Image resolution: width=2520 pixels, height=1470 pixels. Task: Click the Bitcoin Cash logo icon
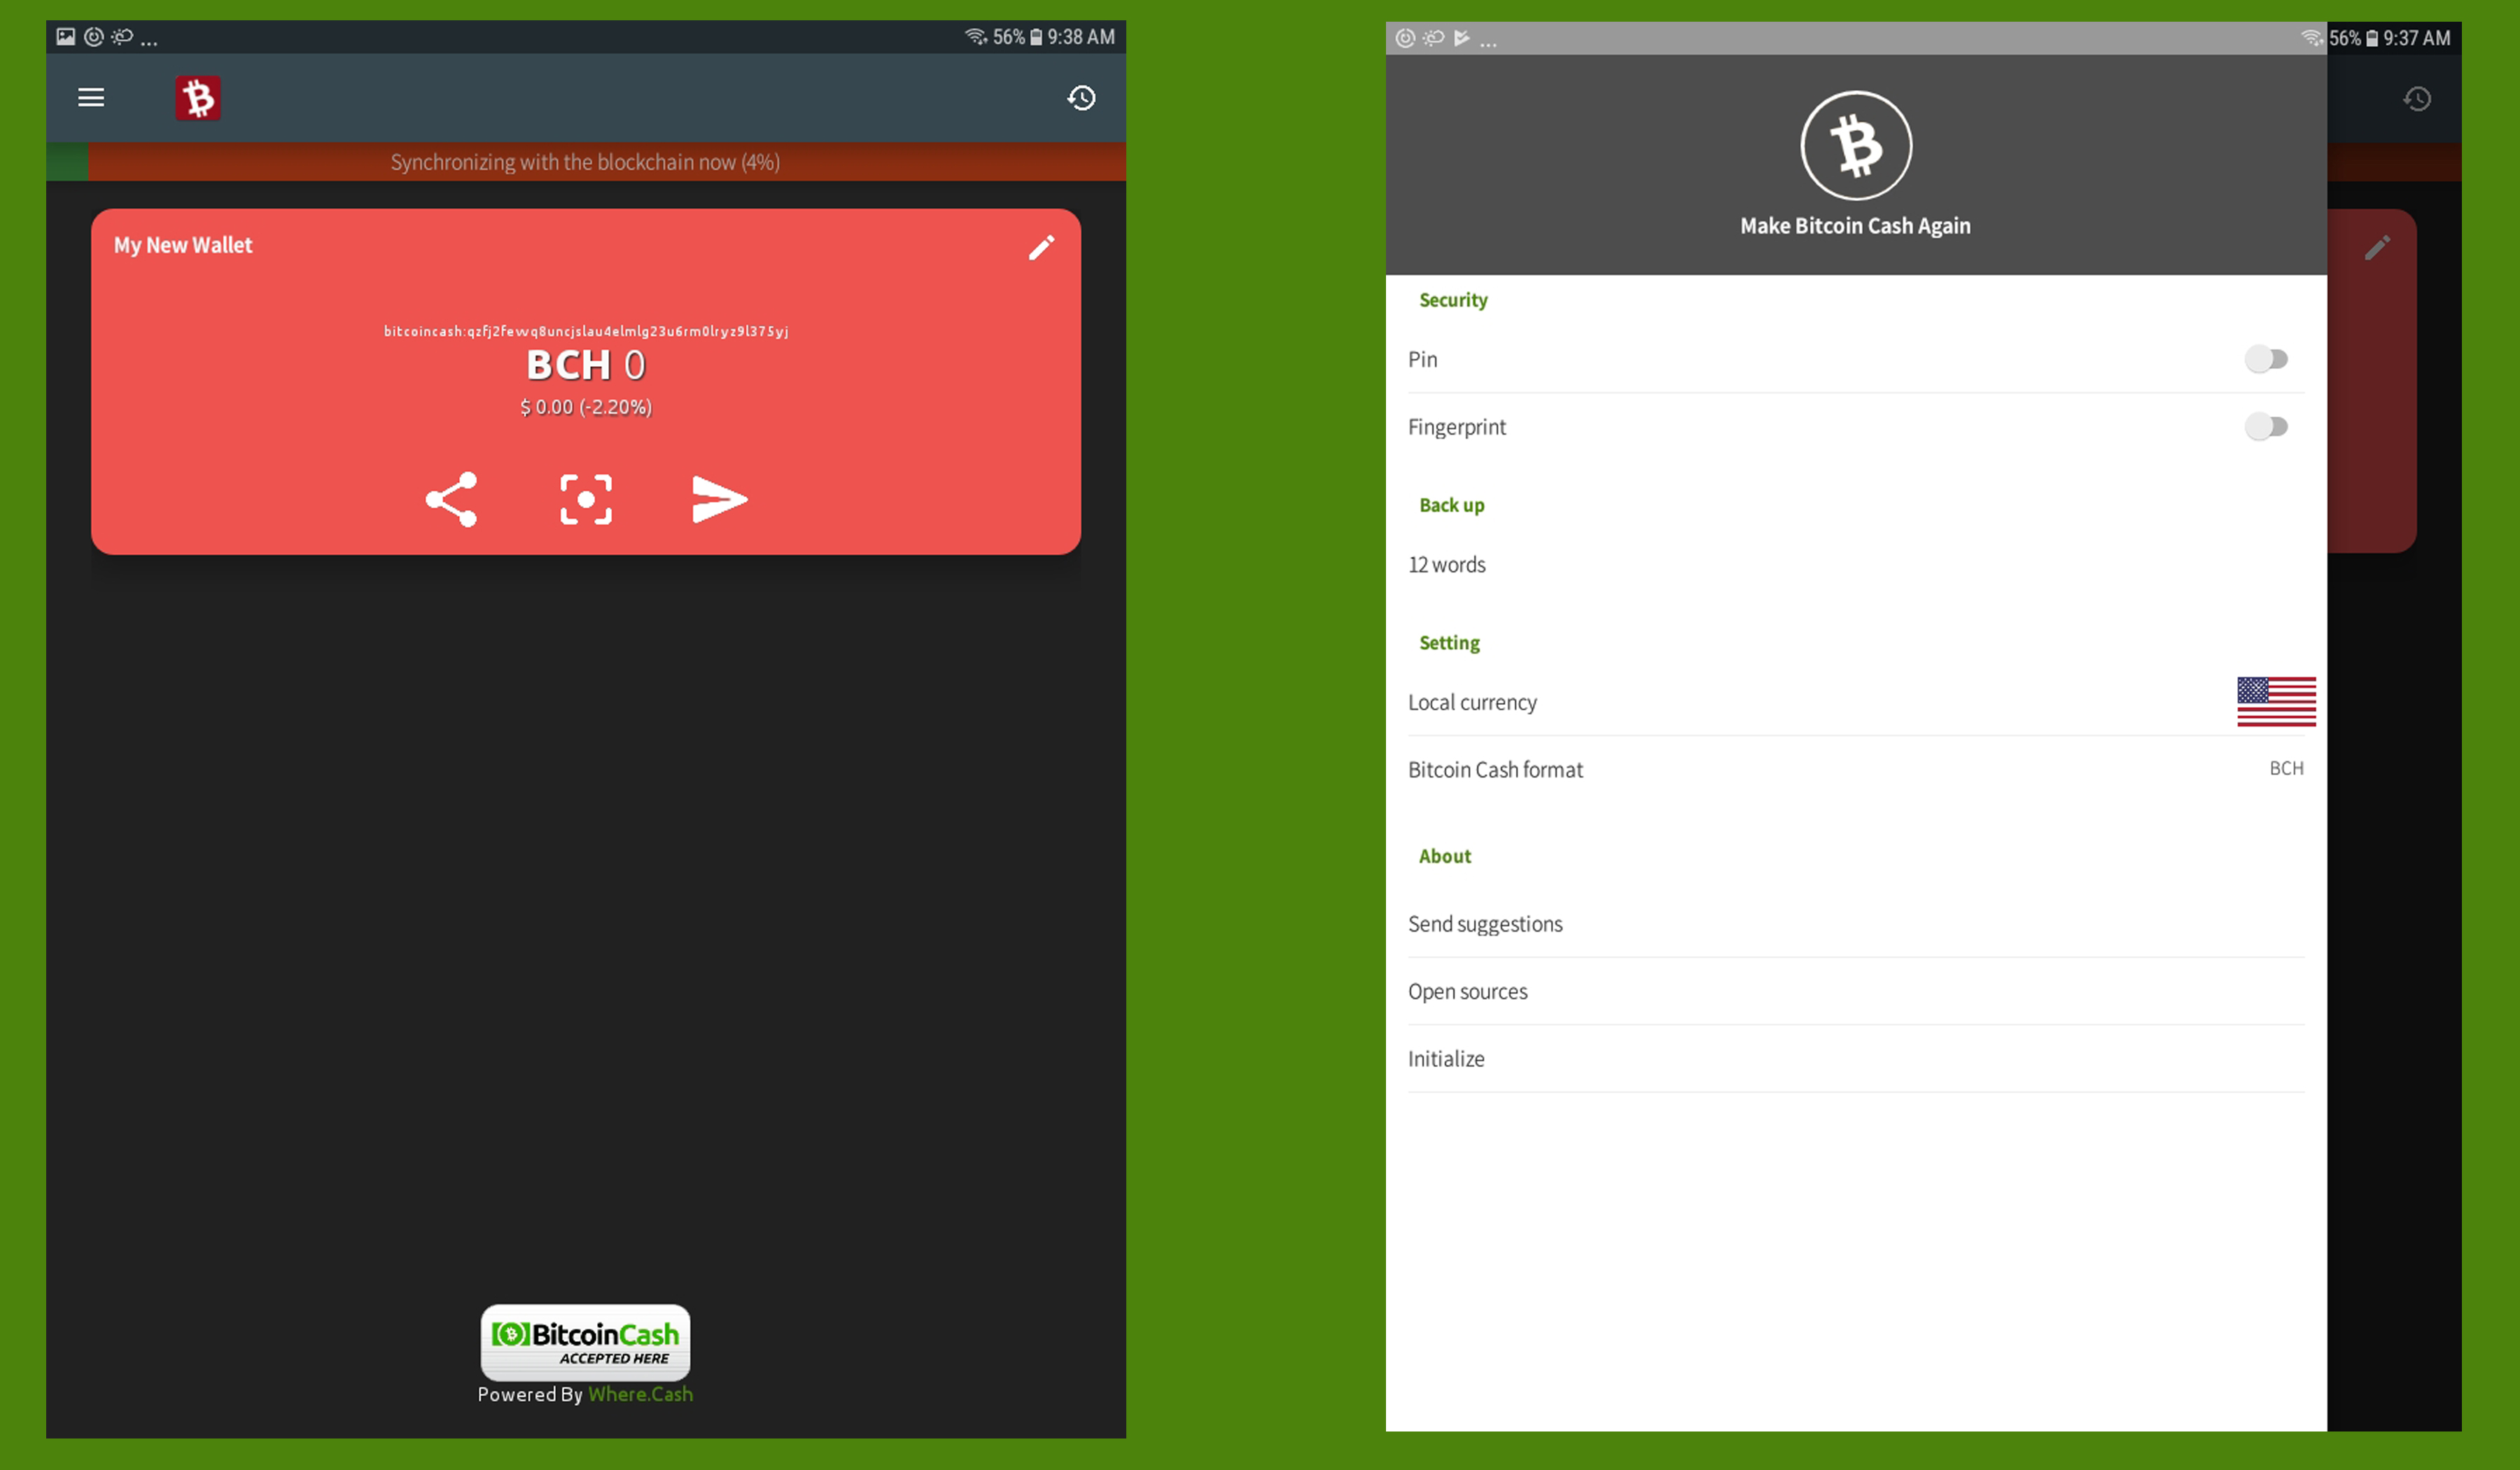[1855, 146]
